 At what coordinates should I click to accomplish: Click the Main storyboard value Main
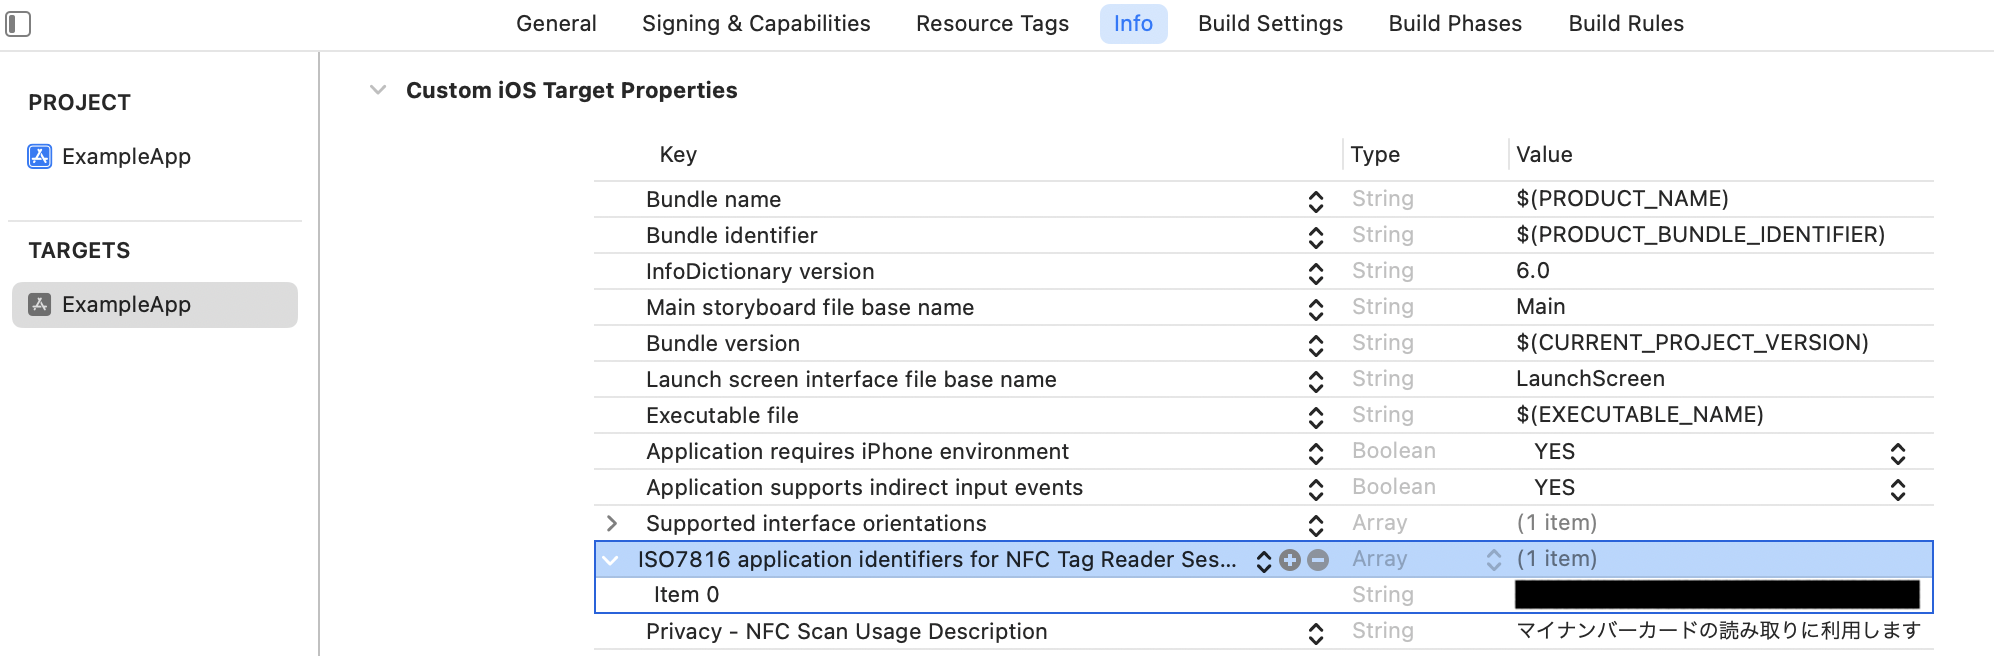click(x=1541, y=307)
